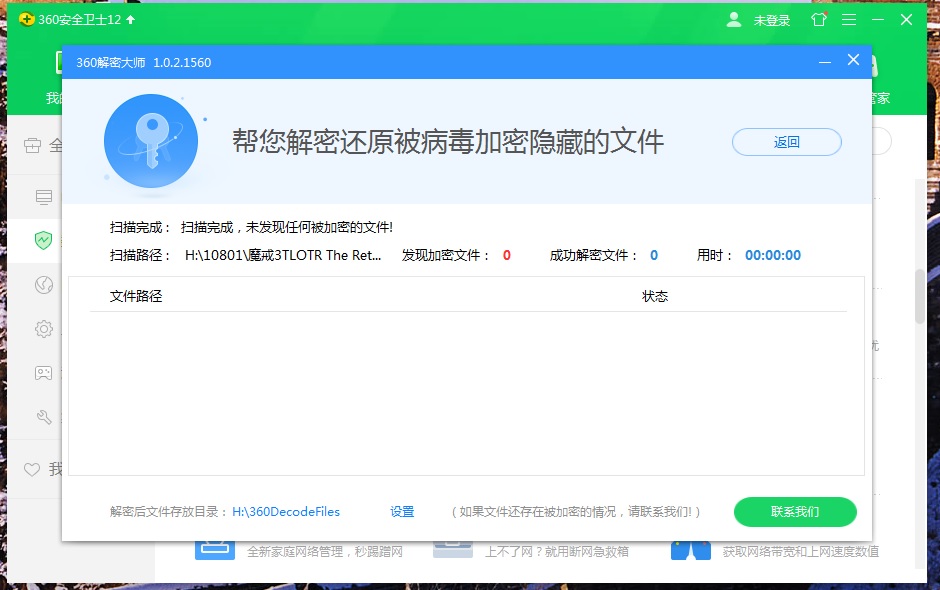The image size is (940, 590).
Task: Click the 扫描完成，未发现任何被加密的文件 status message
Action: pos(287,227)
